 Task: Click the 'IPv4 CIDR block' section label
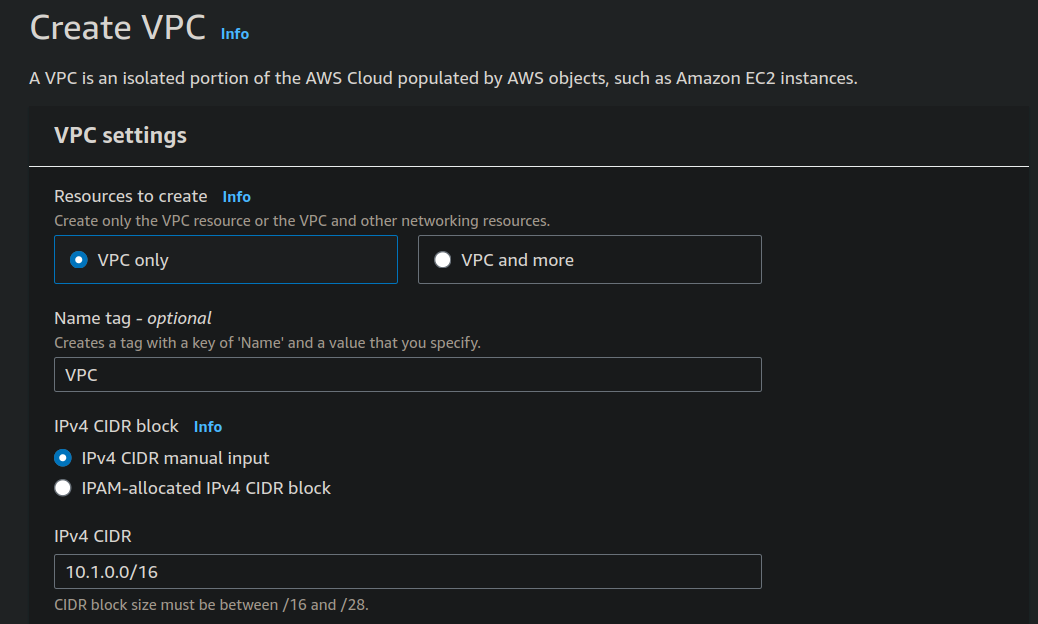(117, 426)
